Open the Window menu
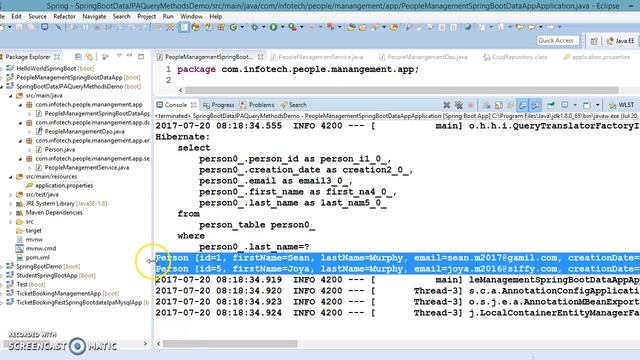The height and width of the screenshot is (360, 640). [191, 16]
